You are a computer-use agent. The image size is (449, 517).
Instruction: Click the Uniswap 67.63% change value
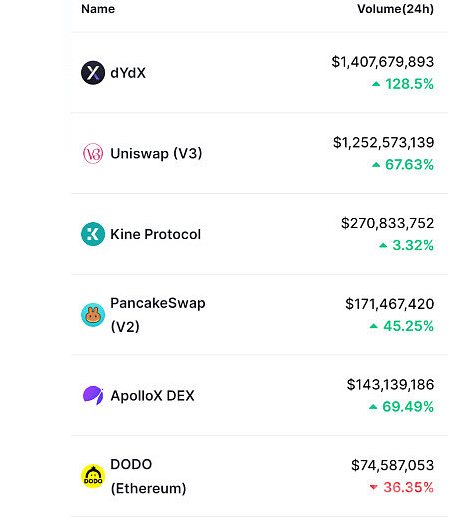[x=409, y=165]
